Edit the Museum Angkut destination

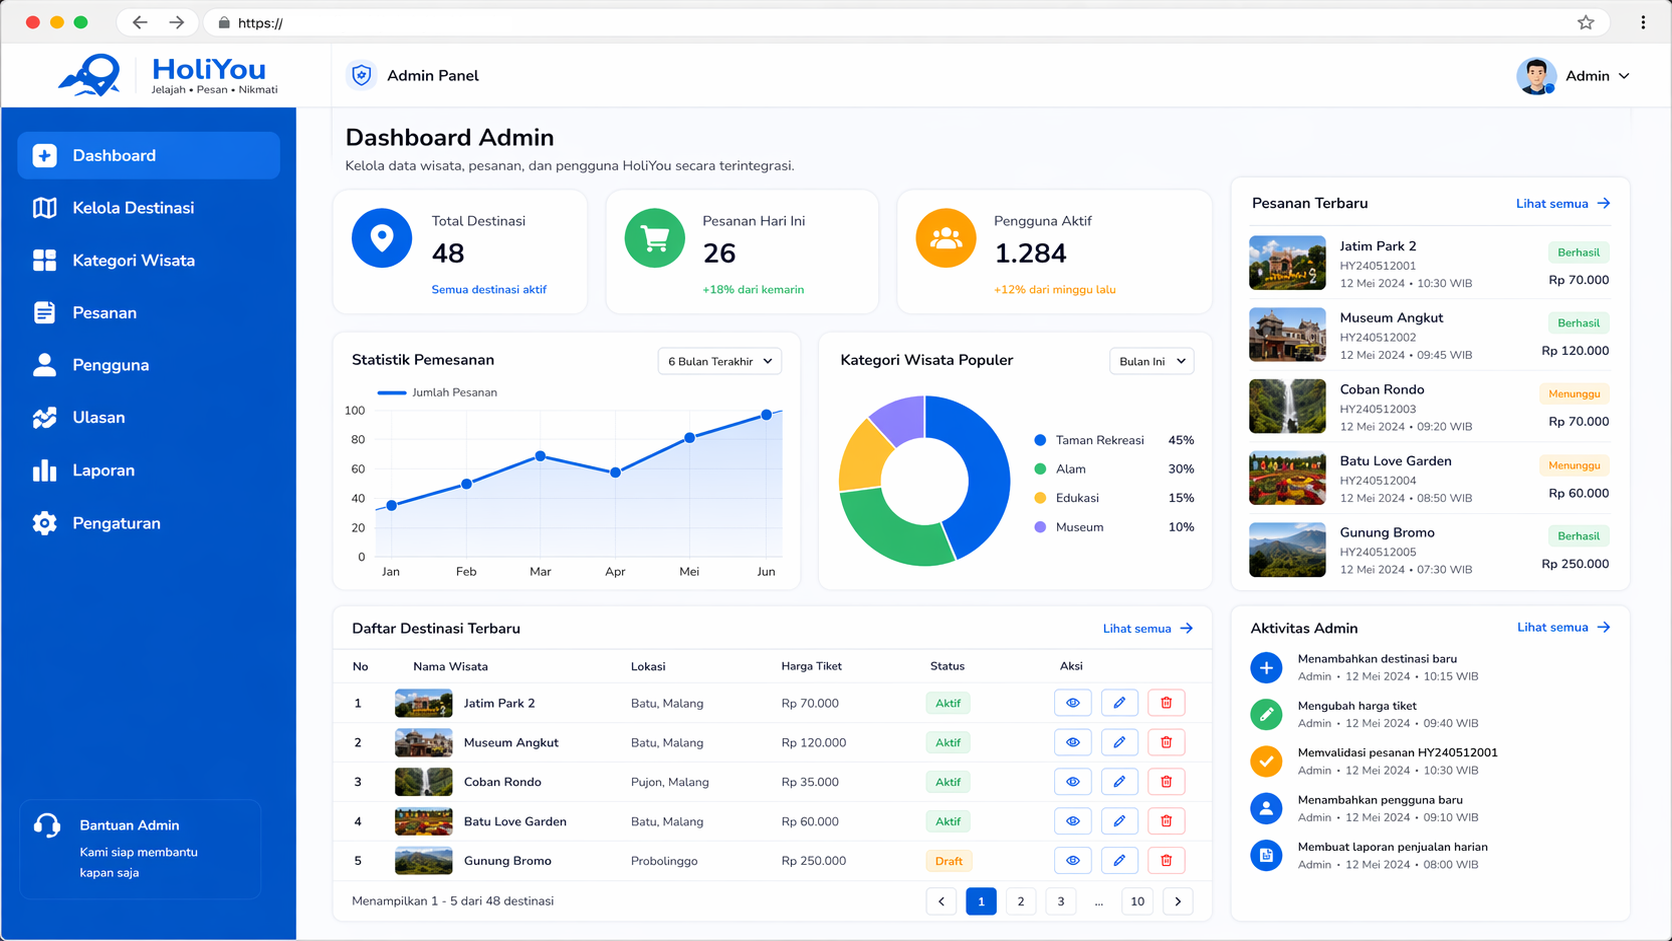click(1119, 742)
